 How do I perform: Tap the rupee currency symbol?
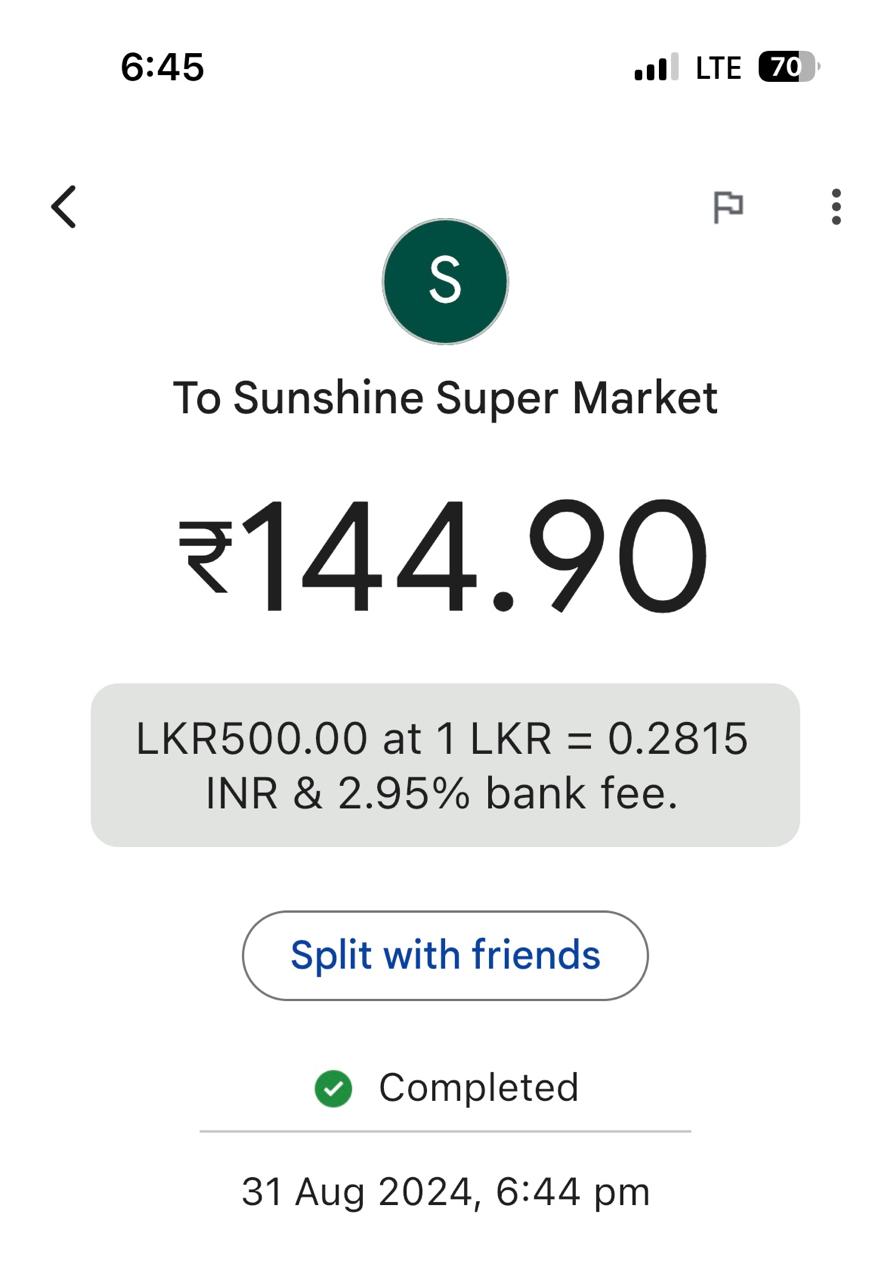point(207,556)
